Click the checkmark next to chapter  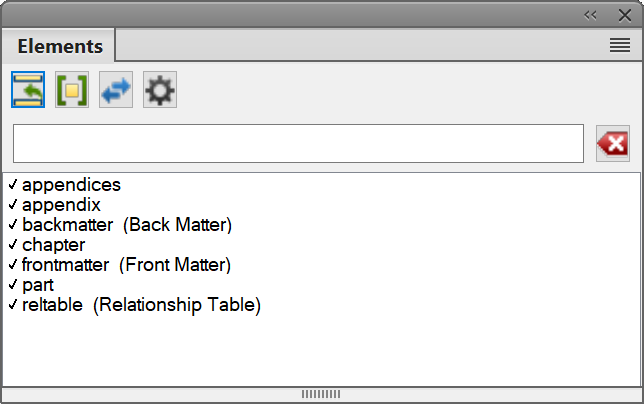coord(13,245)
